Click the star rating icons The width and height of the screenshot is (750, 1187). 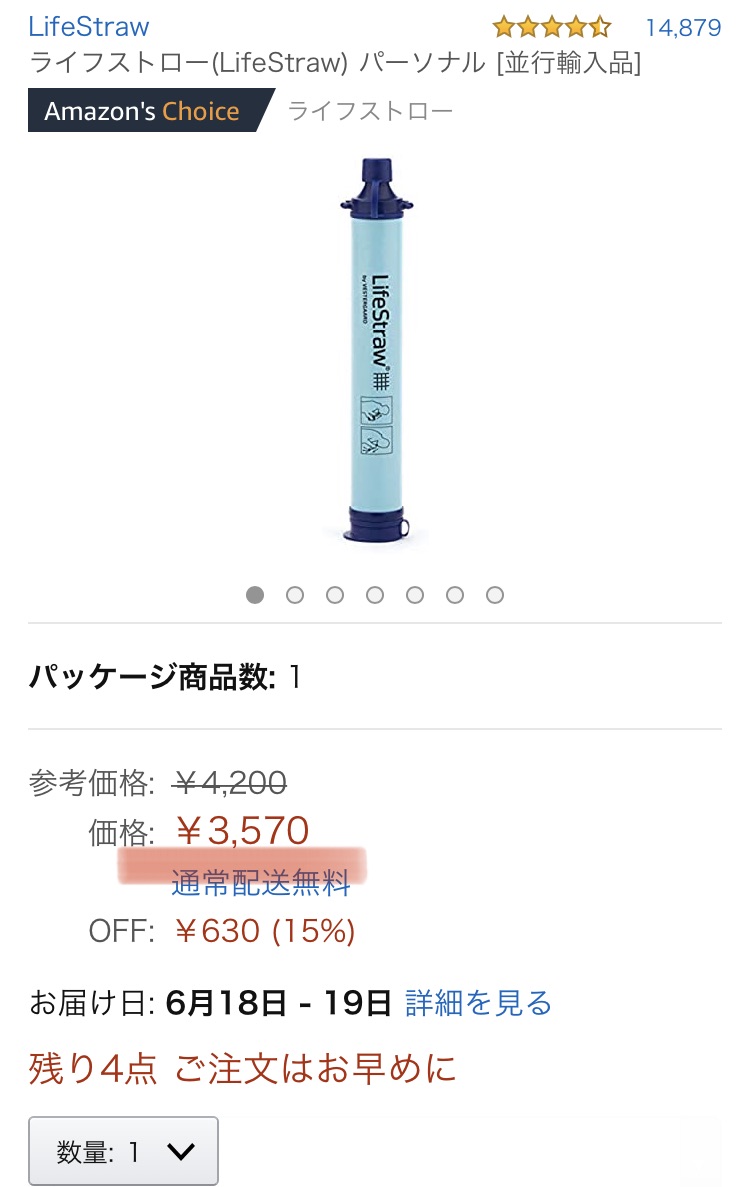tap(552, 28)
